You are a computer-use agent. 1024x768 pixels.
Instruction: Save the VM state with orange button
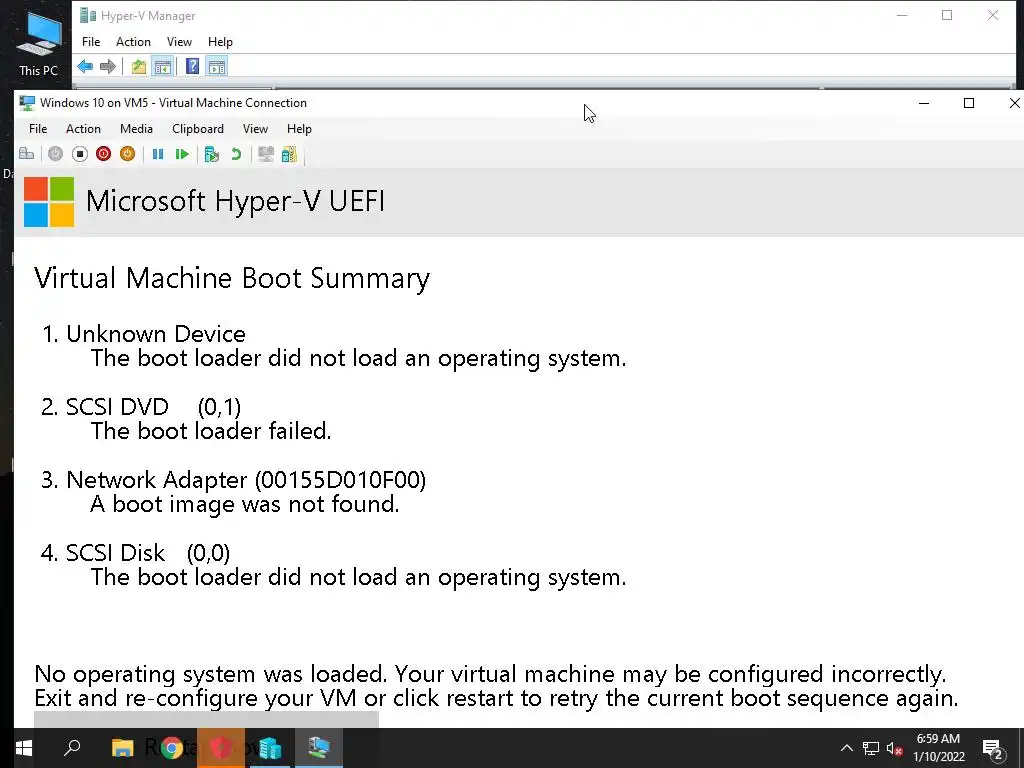point(127,154)
